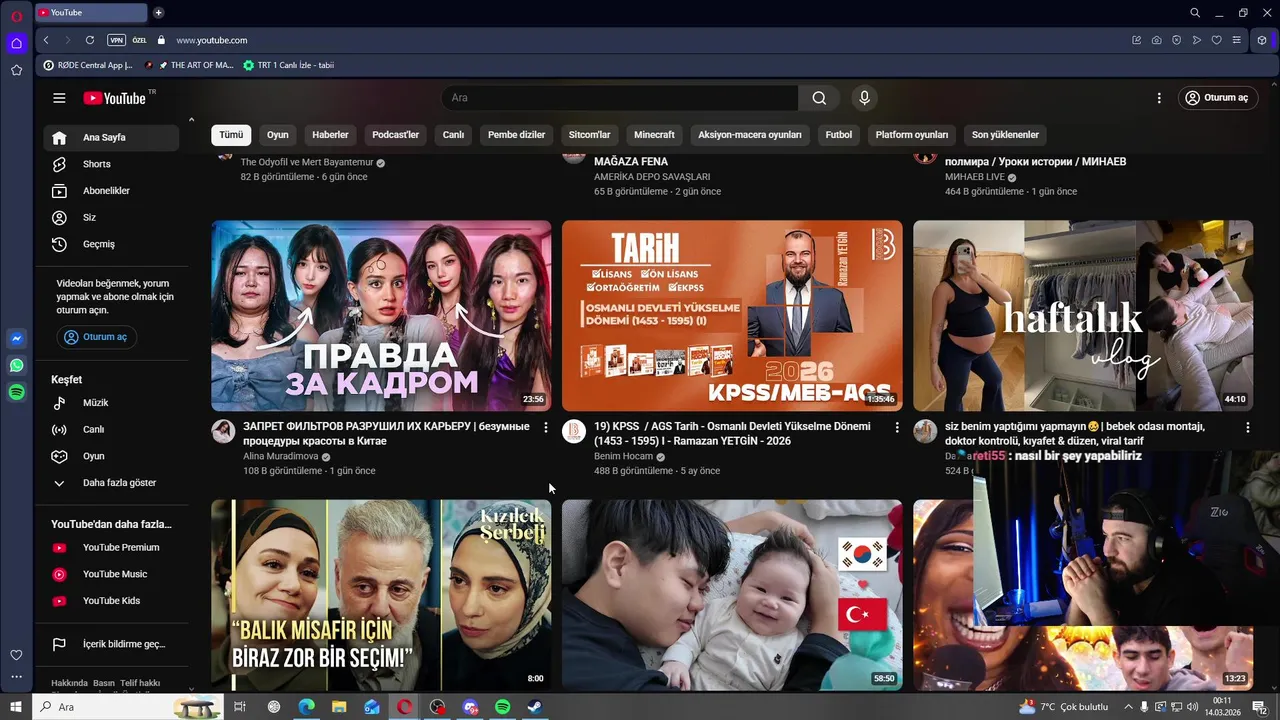Open more options for haftalık vlog video
The image size is (1280, 720).
tap(1247, 427)
